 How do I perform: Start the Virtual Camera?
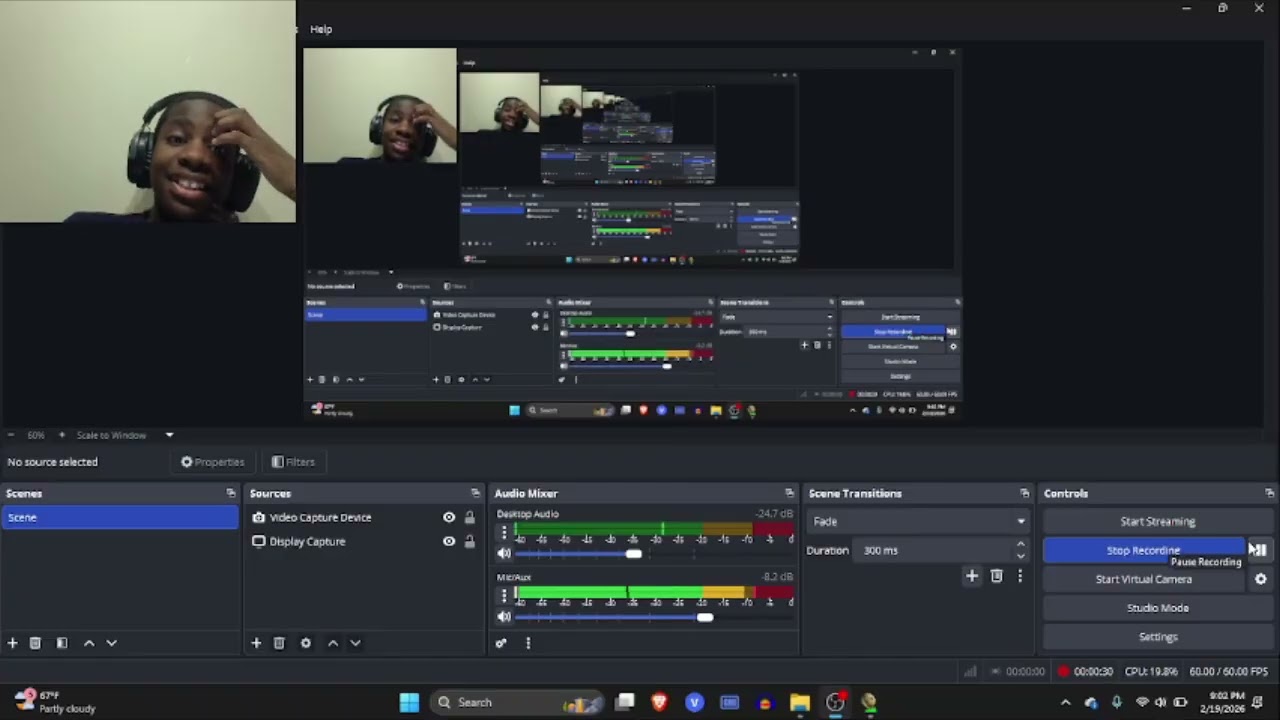point(1144,579)
